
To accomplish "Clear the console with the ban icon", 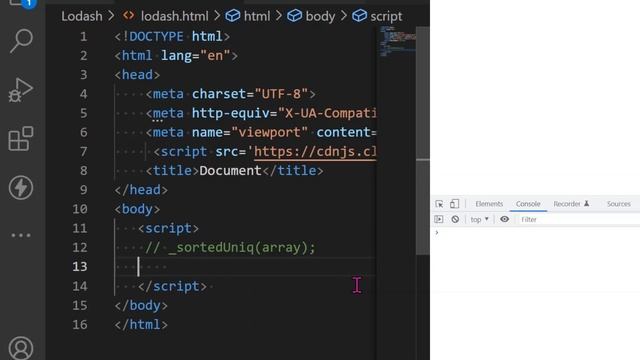I will coord(455,219).
